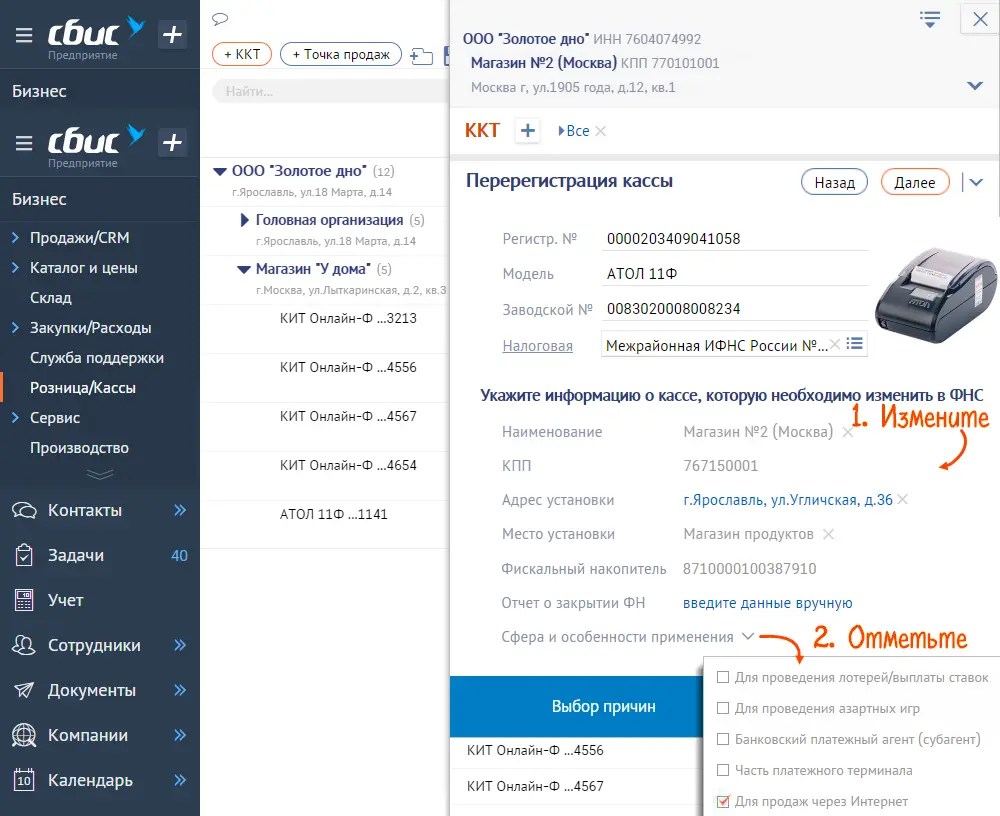Click the Заводской № input field
This screenshot has width=1000, height=816.
[735, 309]
